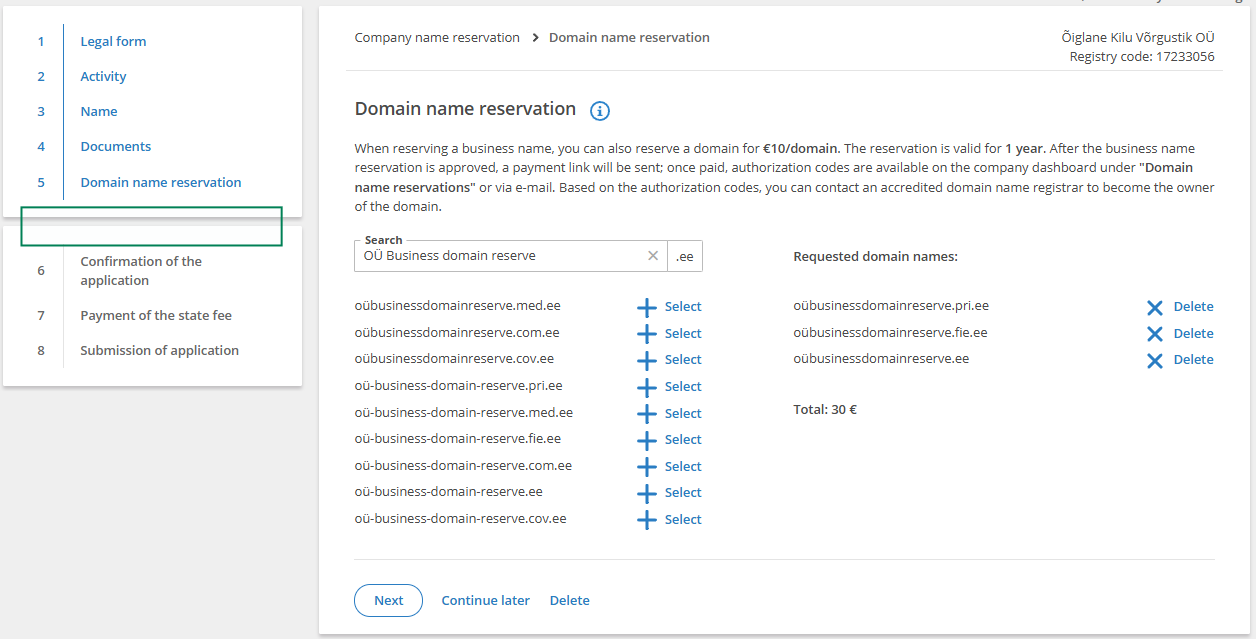The image size is (1256, 639).
Task: Click Requested domain names heading
Action: [875, 257]
